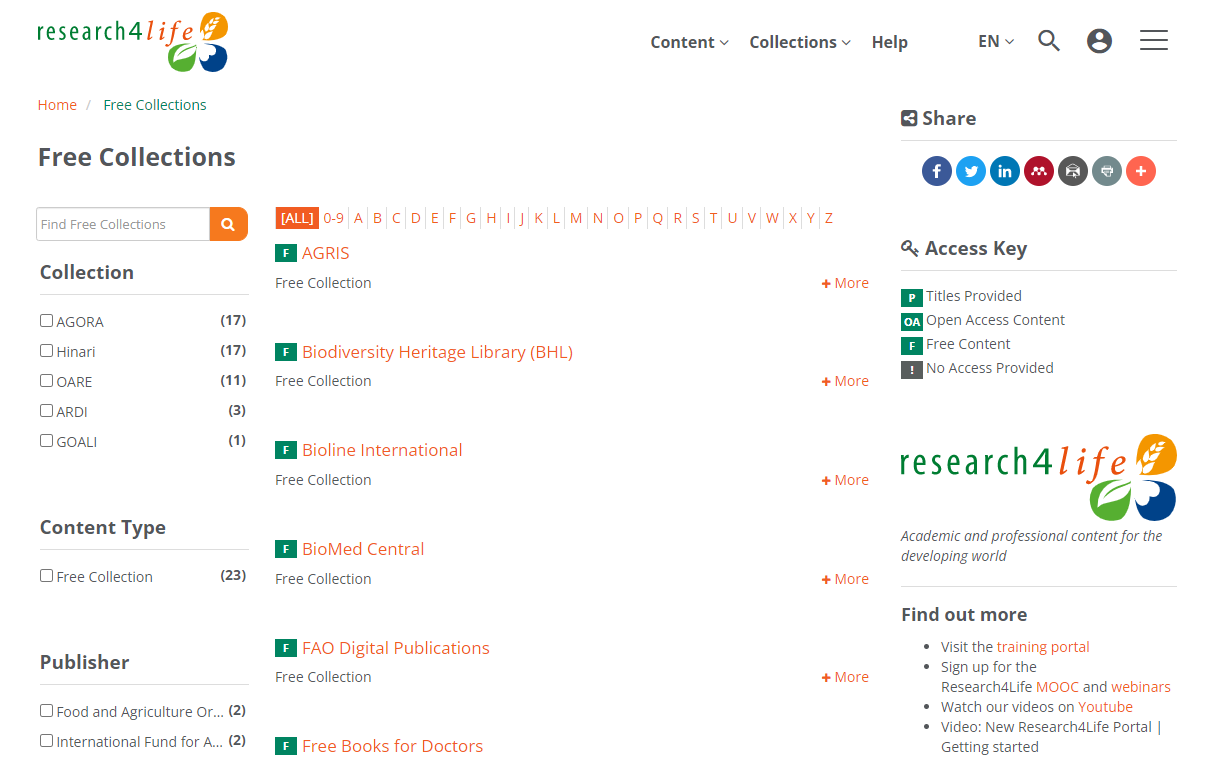Click the research4life logo in header

(133, 42)
